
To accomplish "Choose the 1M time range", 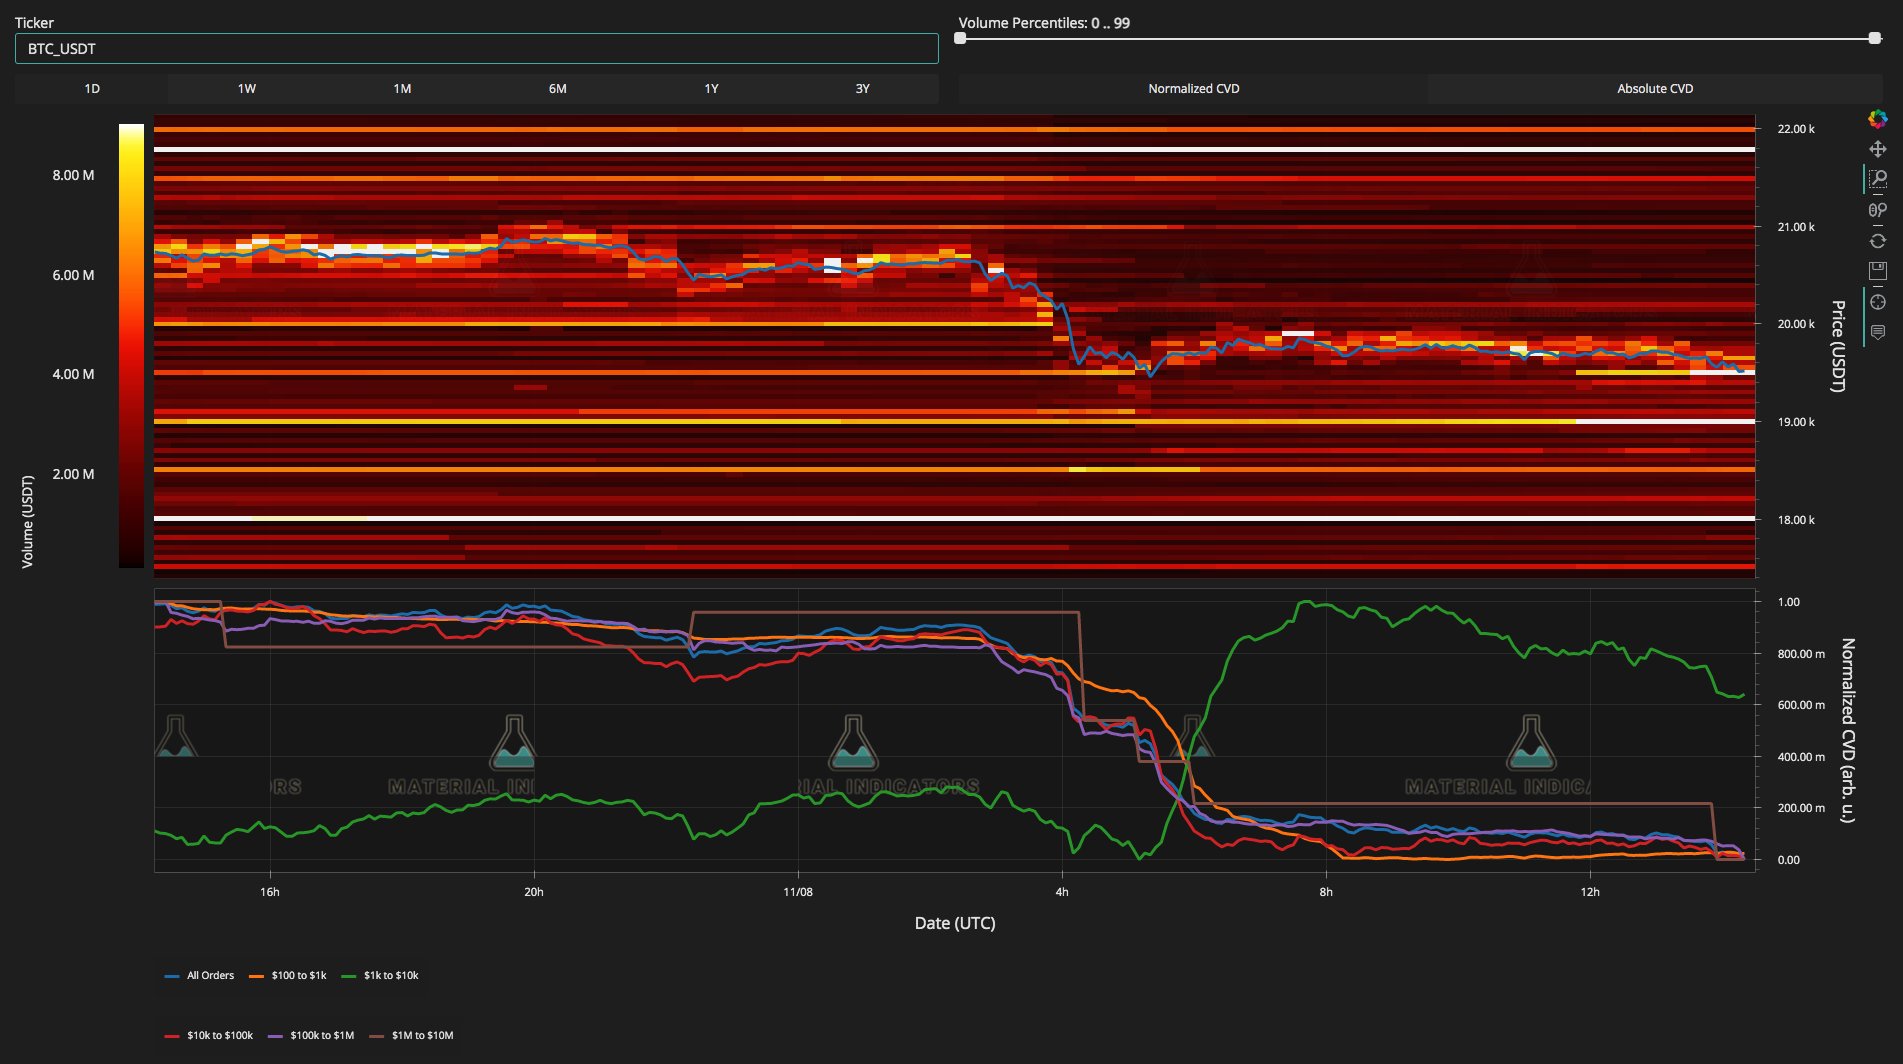I will [402, 89].
